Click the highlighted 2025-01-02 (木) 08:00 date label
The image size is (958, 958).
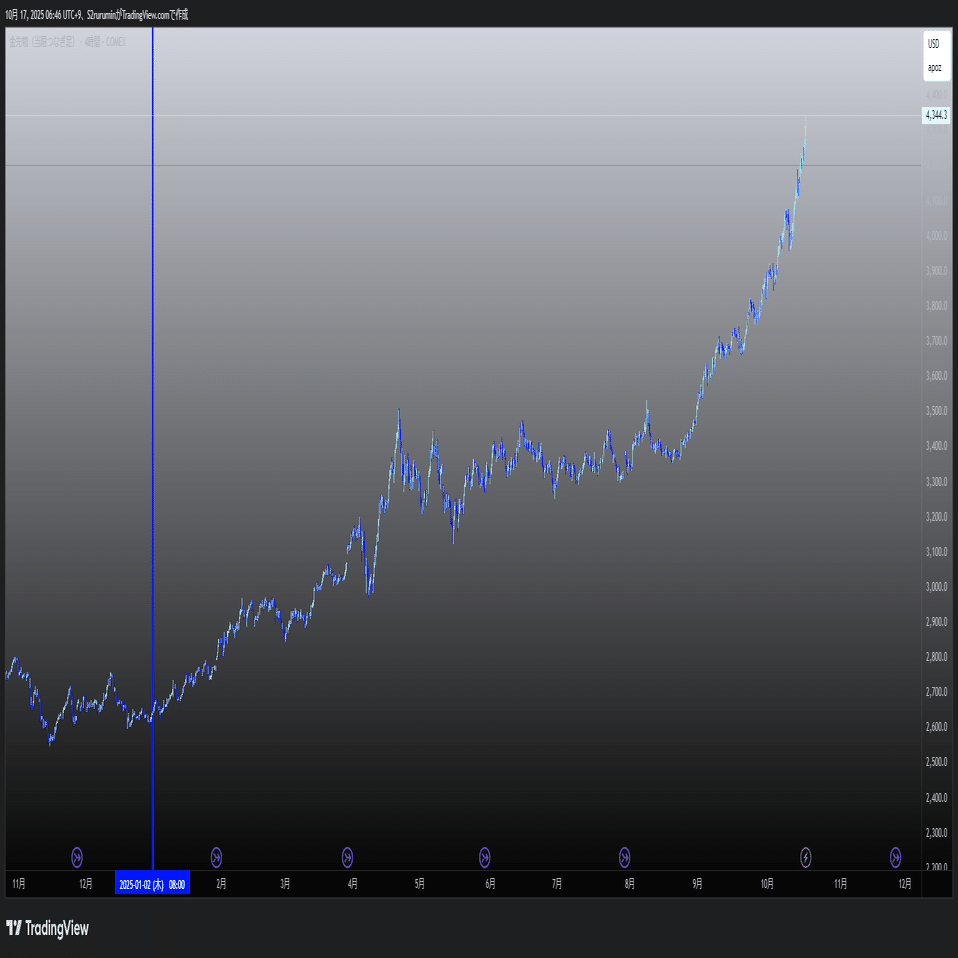point(152,884)
